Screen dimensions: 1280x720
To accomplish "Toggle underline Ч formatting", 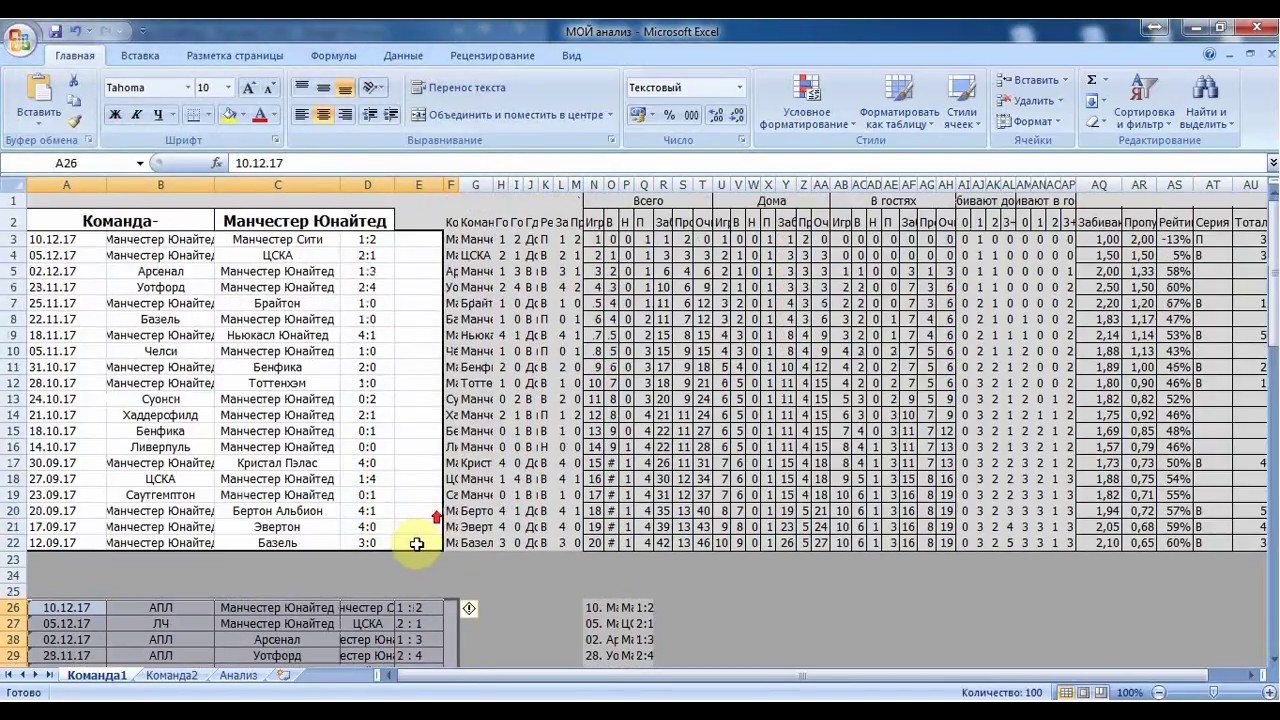I will [x=158, y=115].
